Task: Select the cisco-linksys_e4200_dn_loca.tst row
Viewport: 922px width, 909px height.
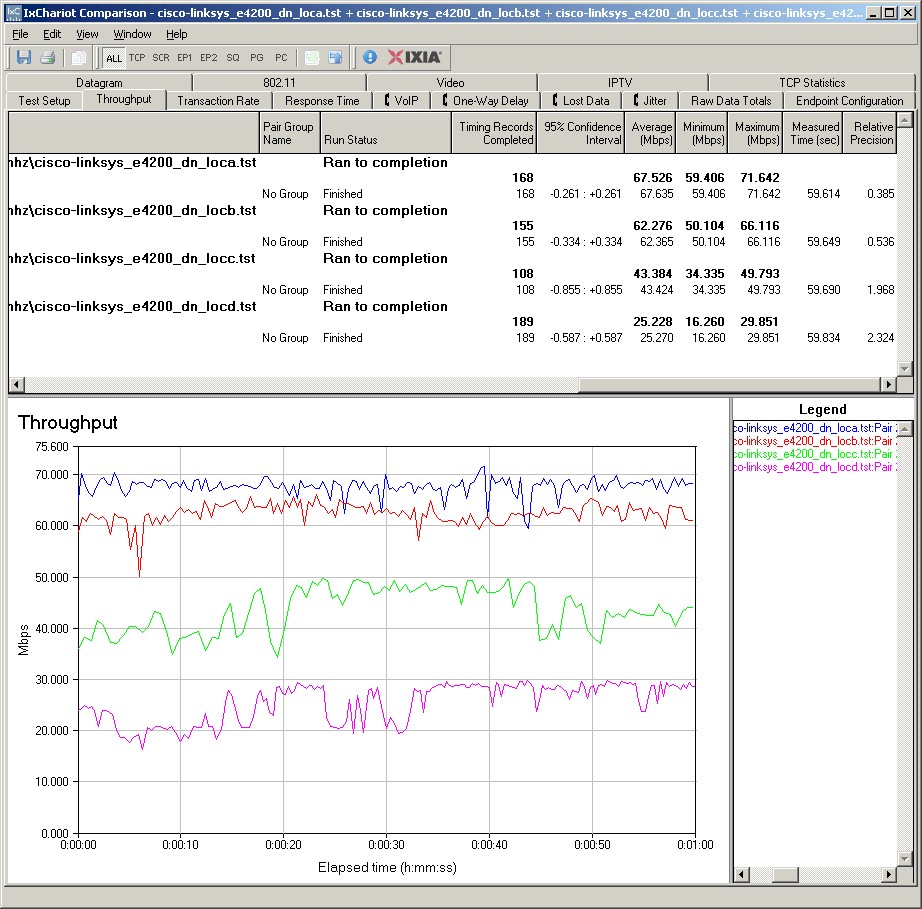Action: (x=452, y=162)
